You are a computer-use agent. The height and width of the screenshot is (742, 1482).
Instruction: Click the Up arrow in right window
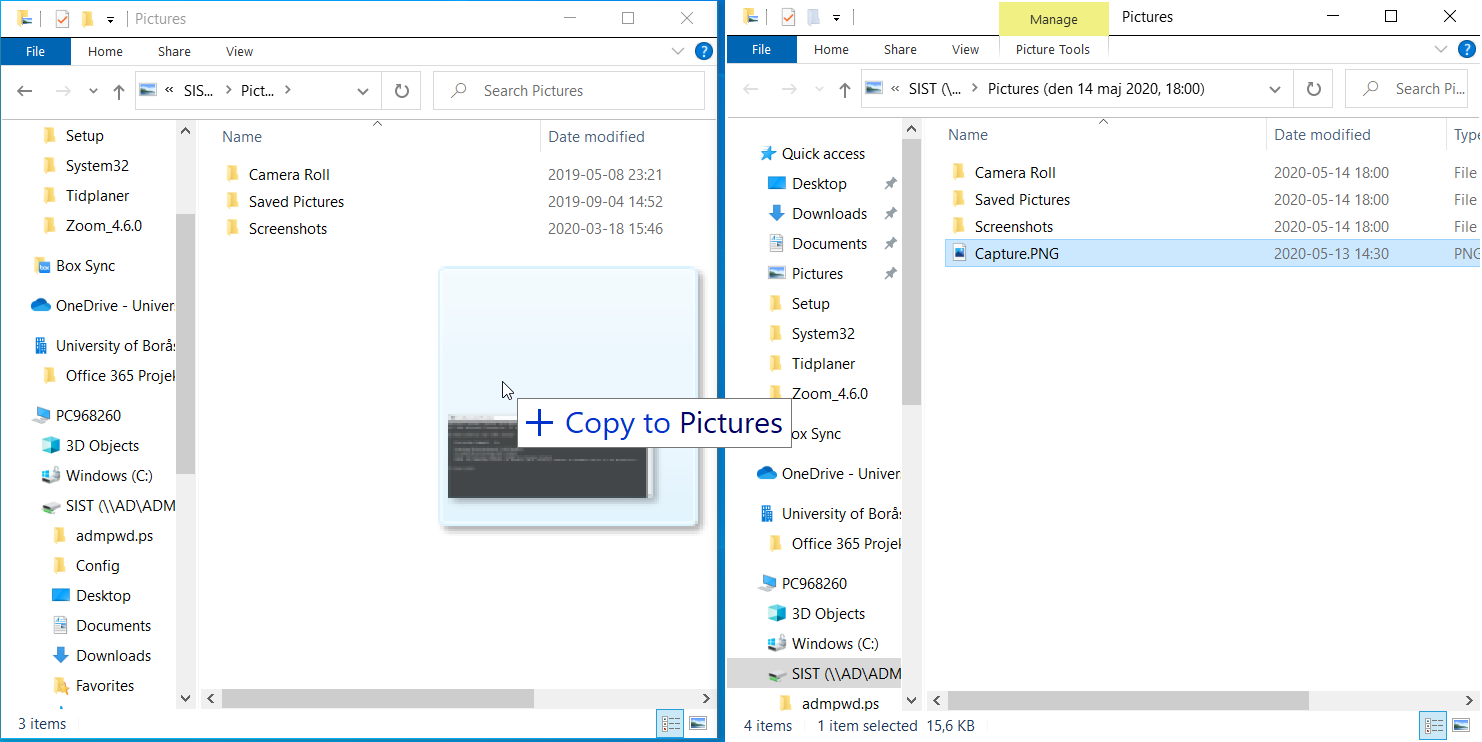point(844,89)
